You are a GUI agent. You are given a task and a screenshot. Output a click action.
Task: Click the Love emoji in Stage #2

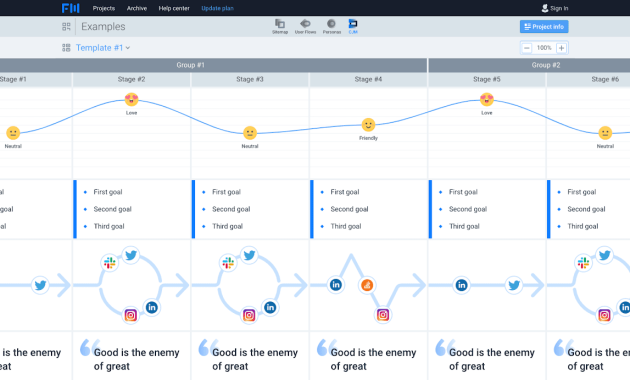(131, 99)
